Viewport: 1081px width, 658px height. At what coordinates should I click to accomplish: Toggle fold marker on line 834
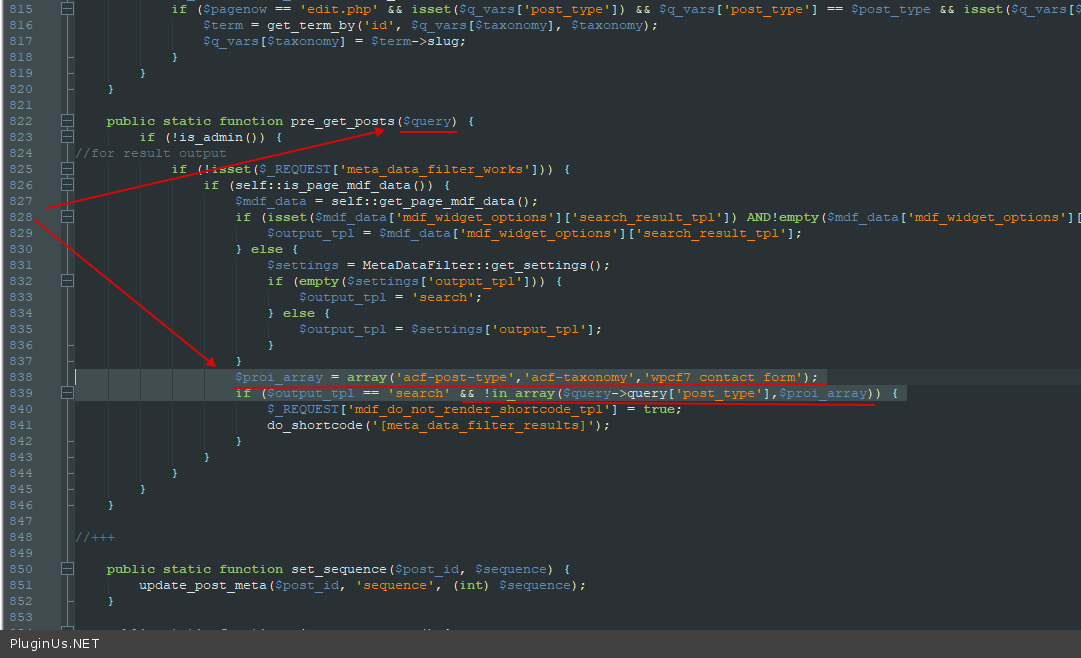[x=67, y=313]
